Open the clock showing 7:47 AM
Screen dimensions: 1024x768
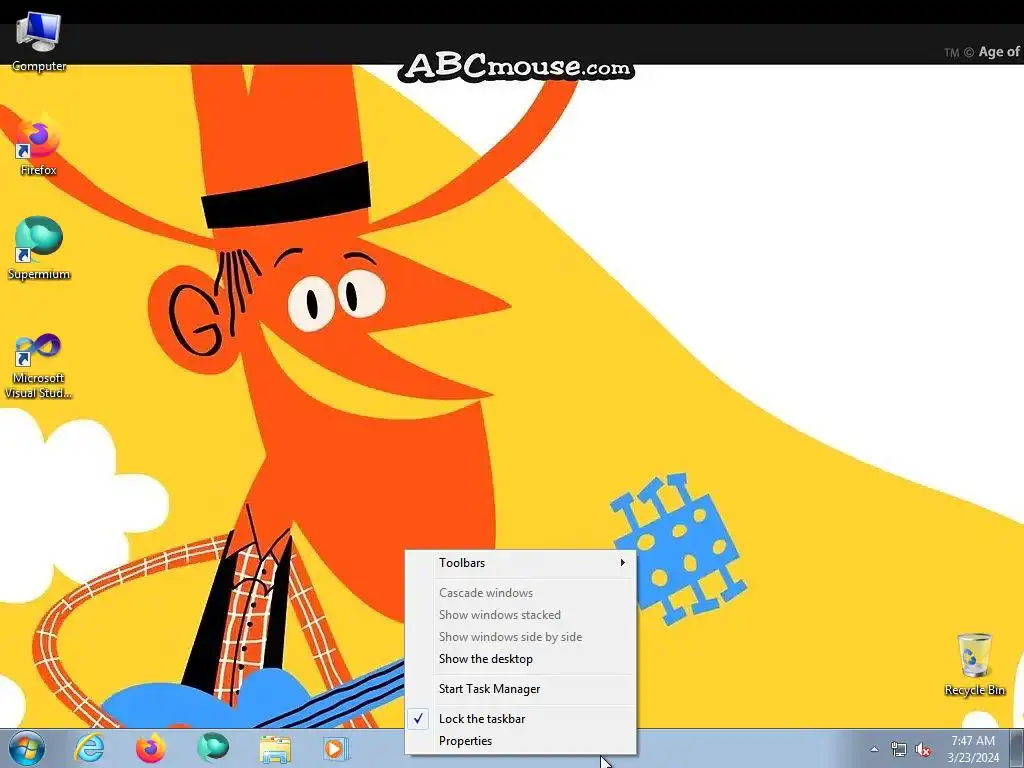point(973,749)
